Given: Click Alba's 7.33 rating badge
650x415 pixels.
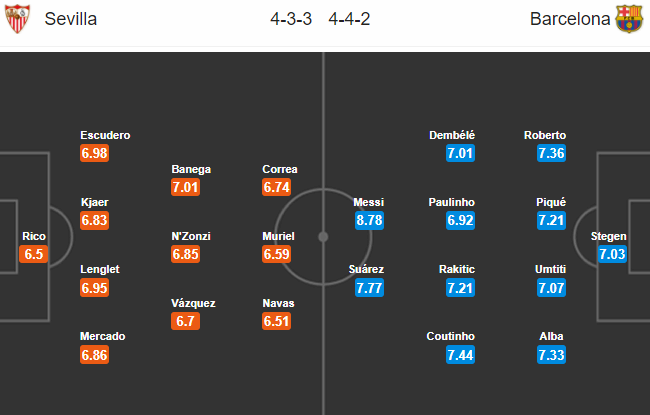Looking at the screenshot, I should (551, 355).
